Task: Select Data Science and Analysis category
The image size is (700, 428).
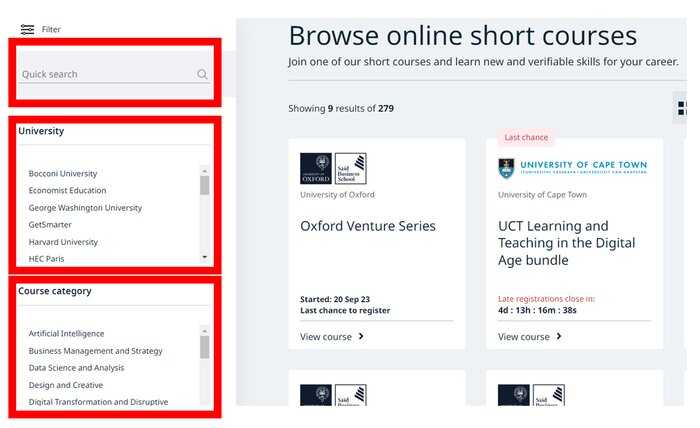Action: (x=76, y=368)
